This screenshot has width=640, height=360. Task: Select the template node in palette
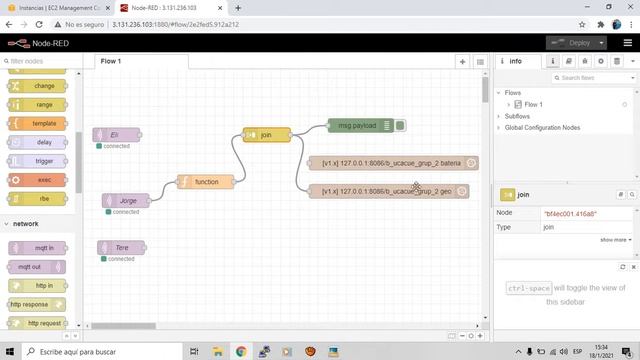tap(37, 123)
